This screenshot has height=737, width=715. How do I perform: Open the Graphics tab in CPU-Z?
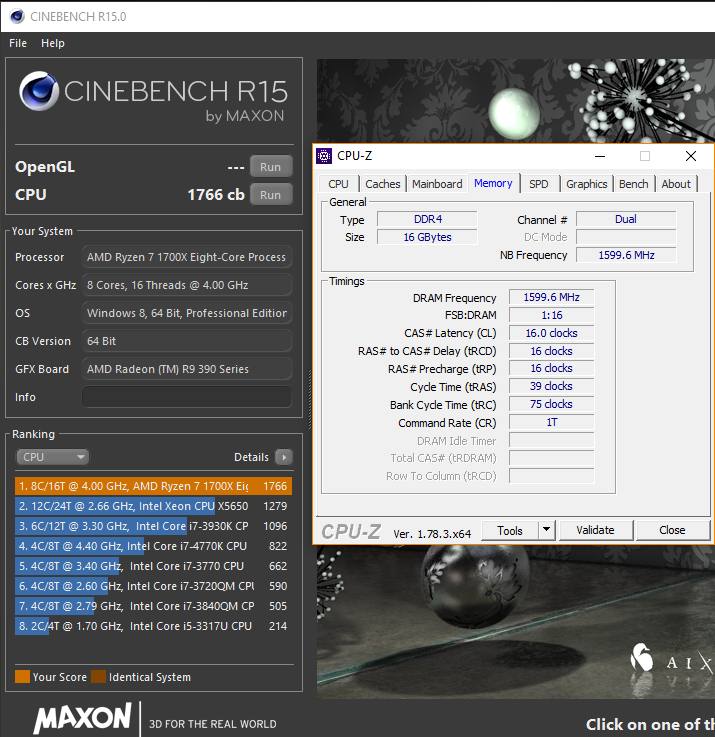(587, 184)
